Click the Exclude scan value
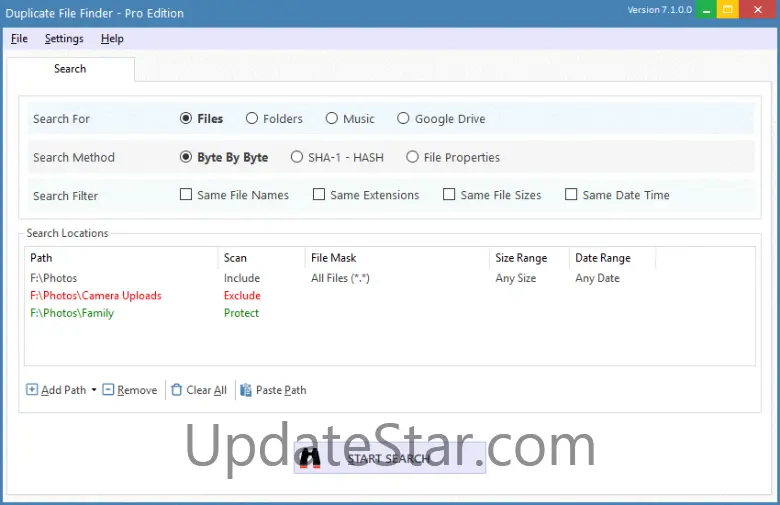780x505 pixels. (242, 296)
